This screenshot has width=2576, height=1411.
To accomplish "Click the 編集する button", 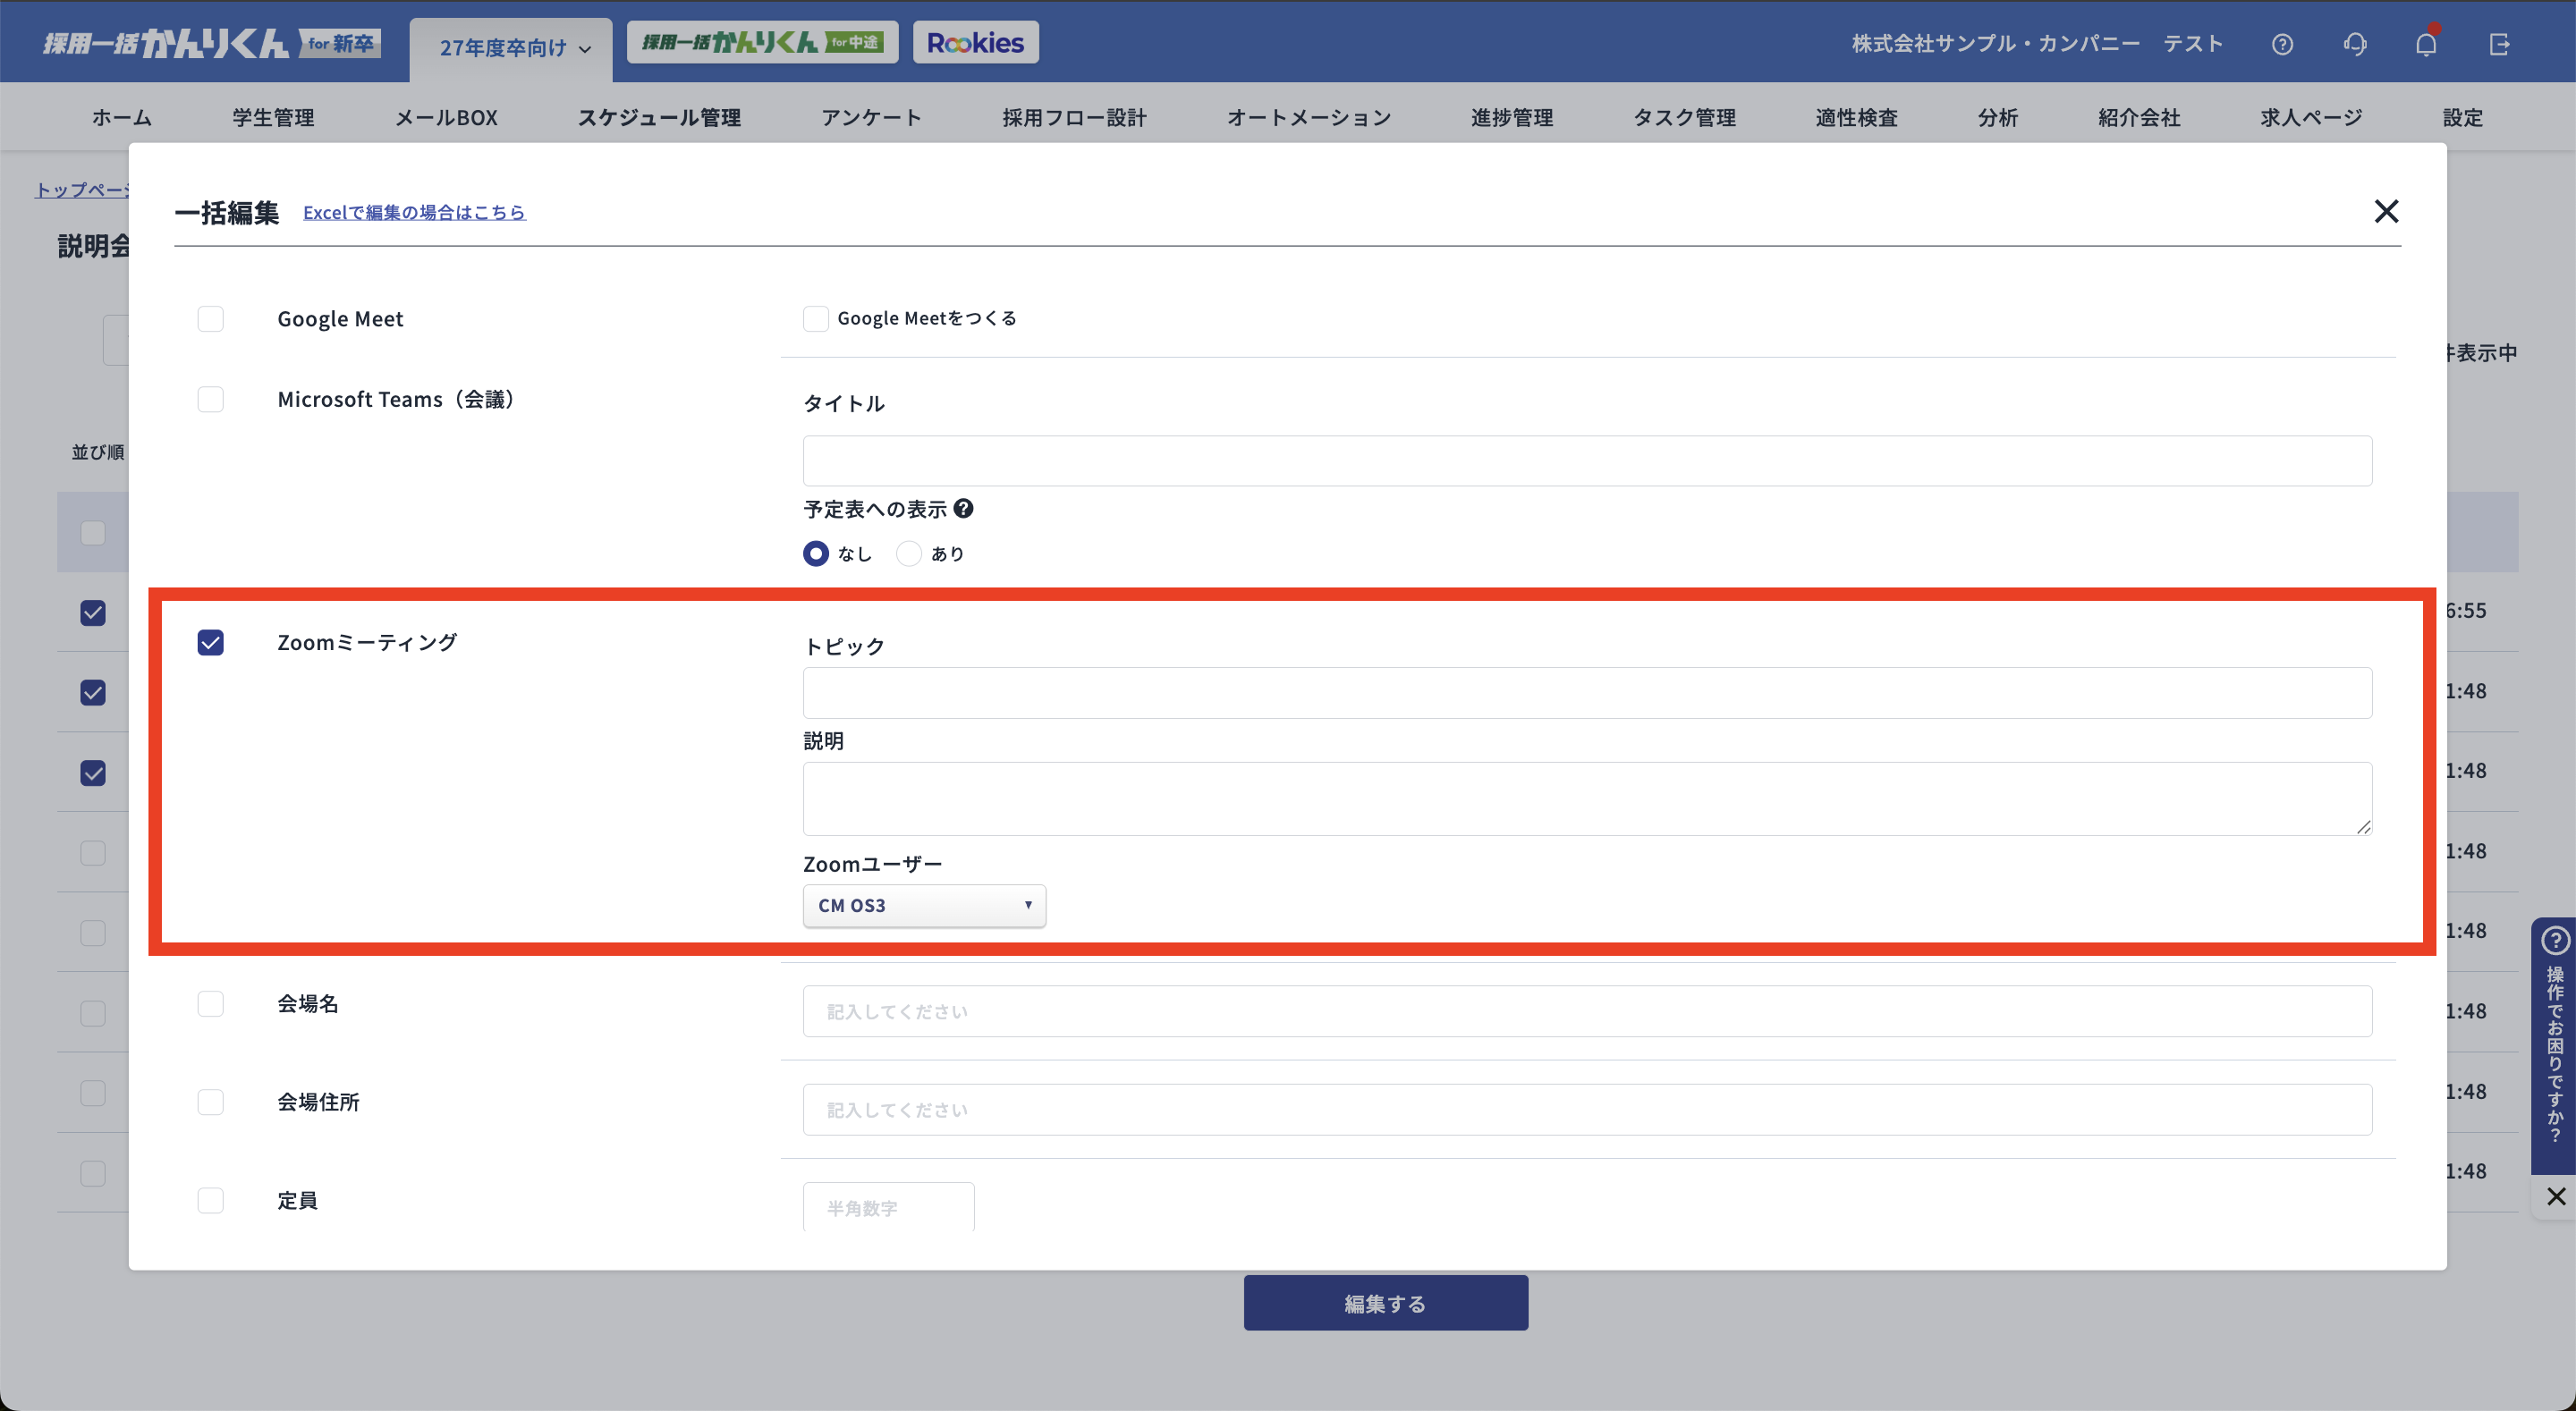I will 1385,1303.
